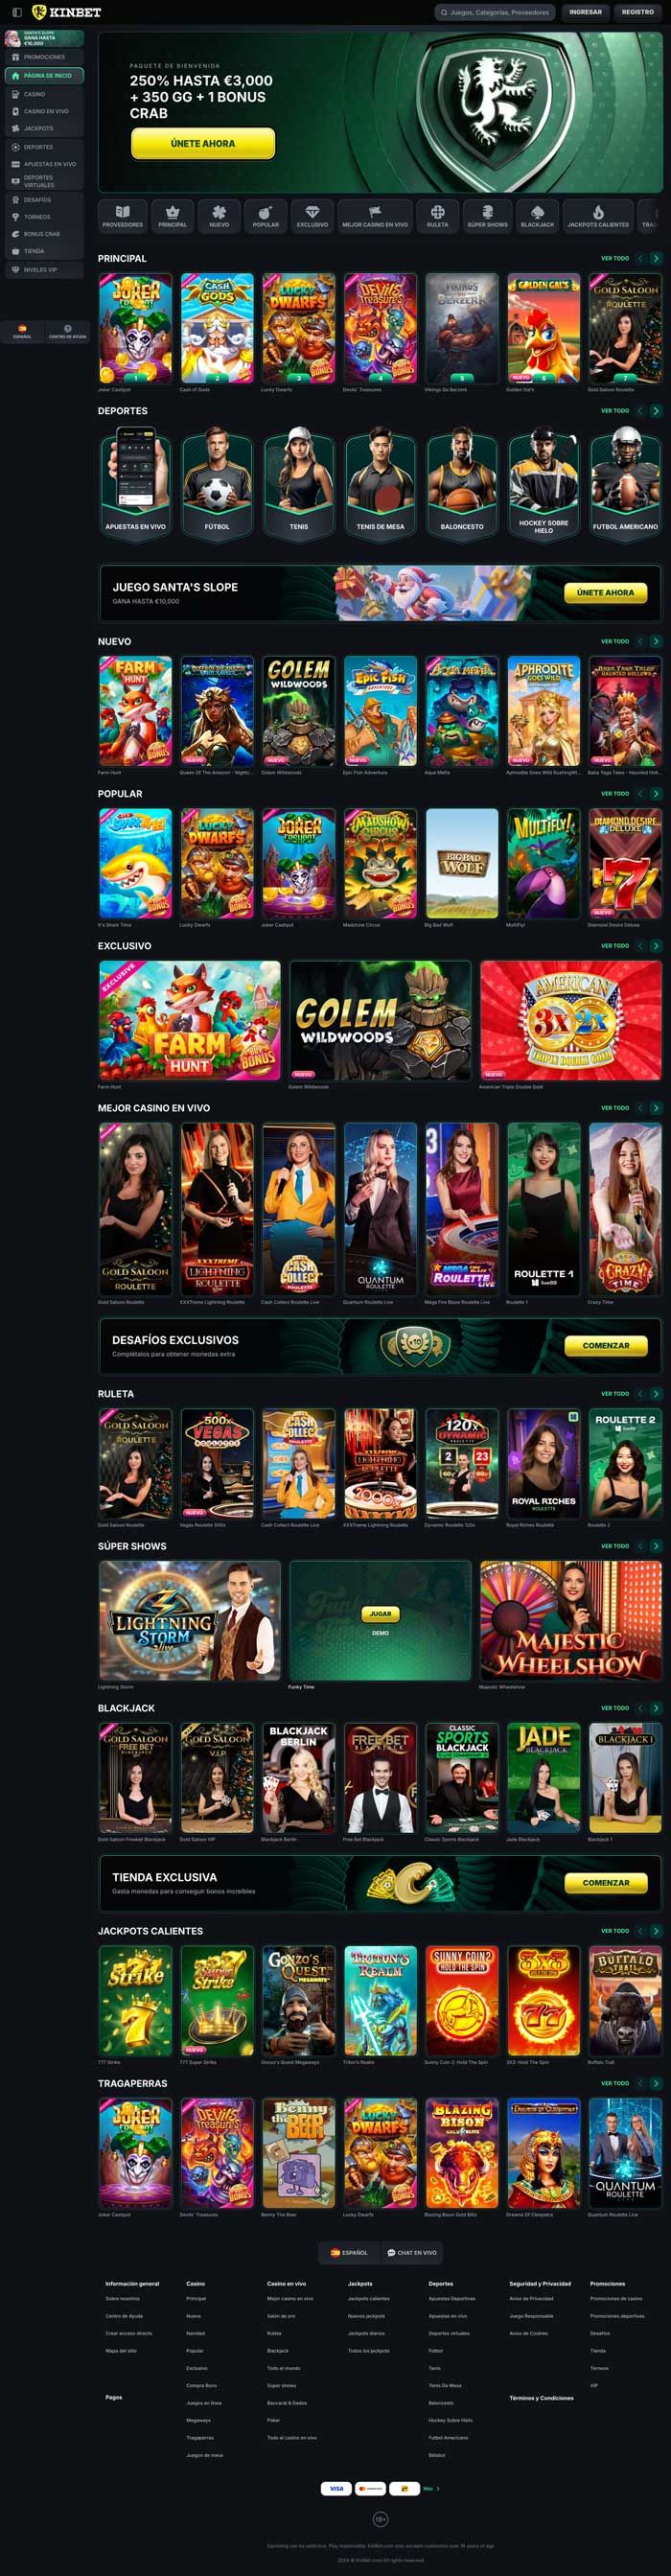Select the Exclusivo diamond category icon
The image size is (671, 2576).
(312, 215)
